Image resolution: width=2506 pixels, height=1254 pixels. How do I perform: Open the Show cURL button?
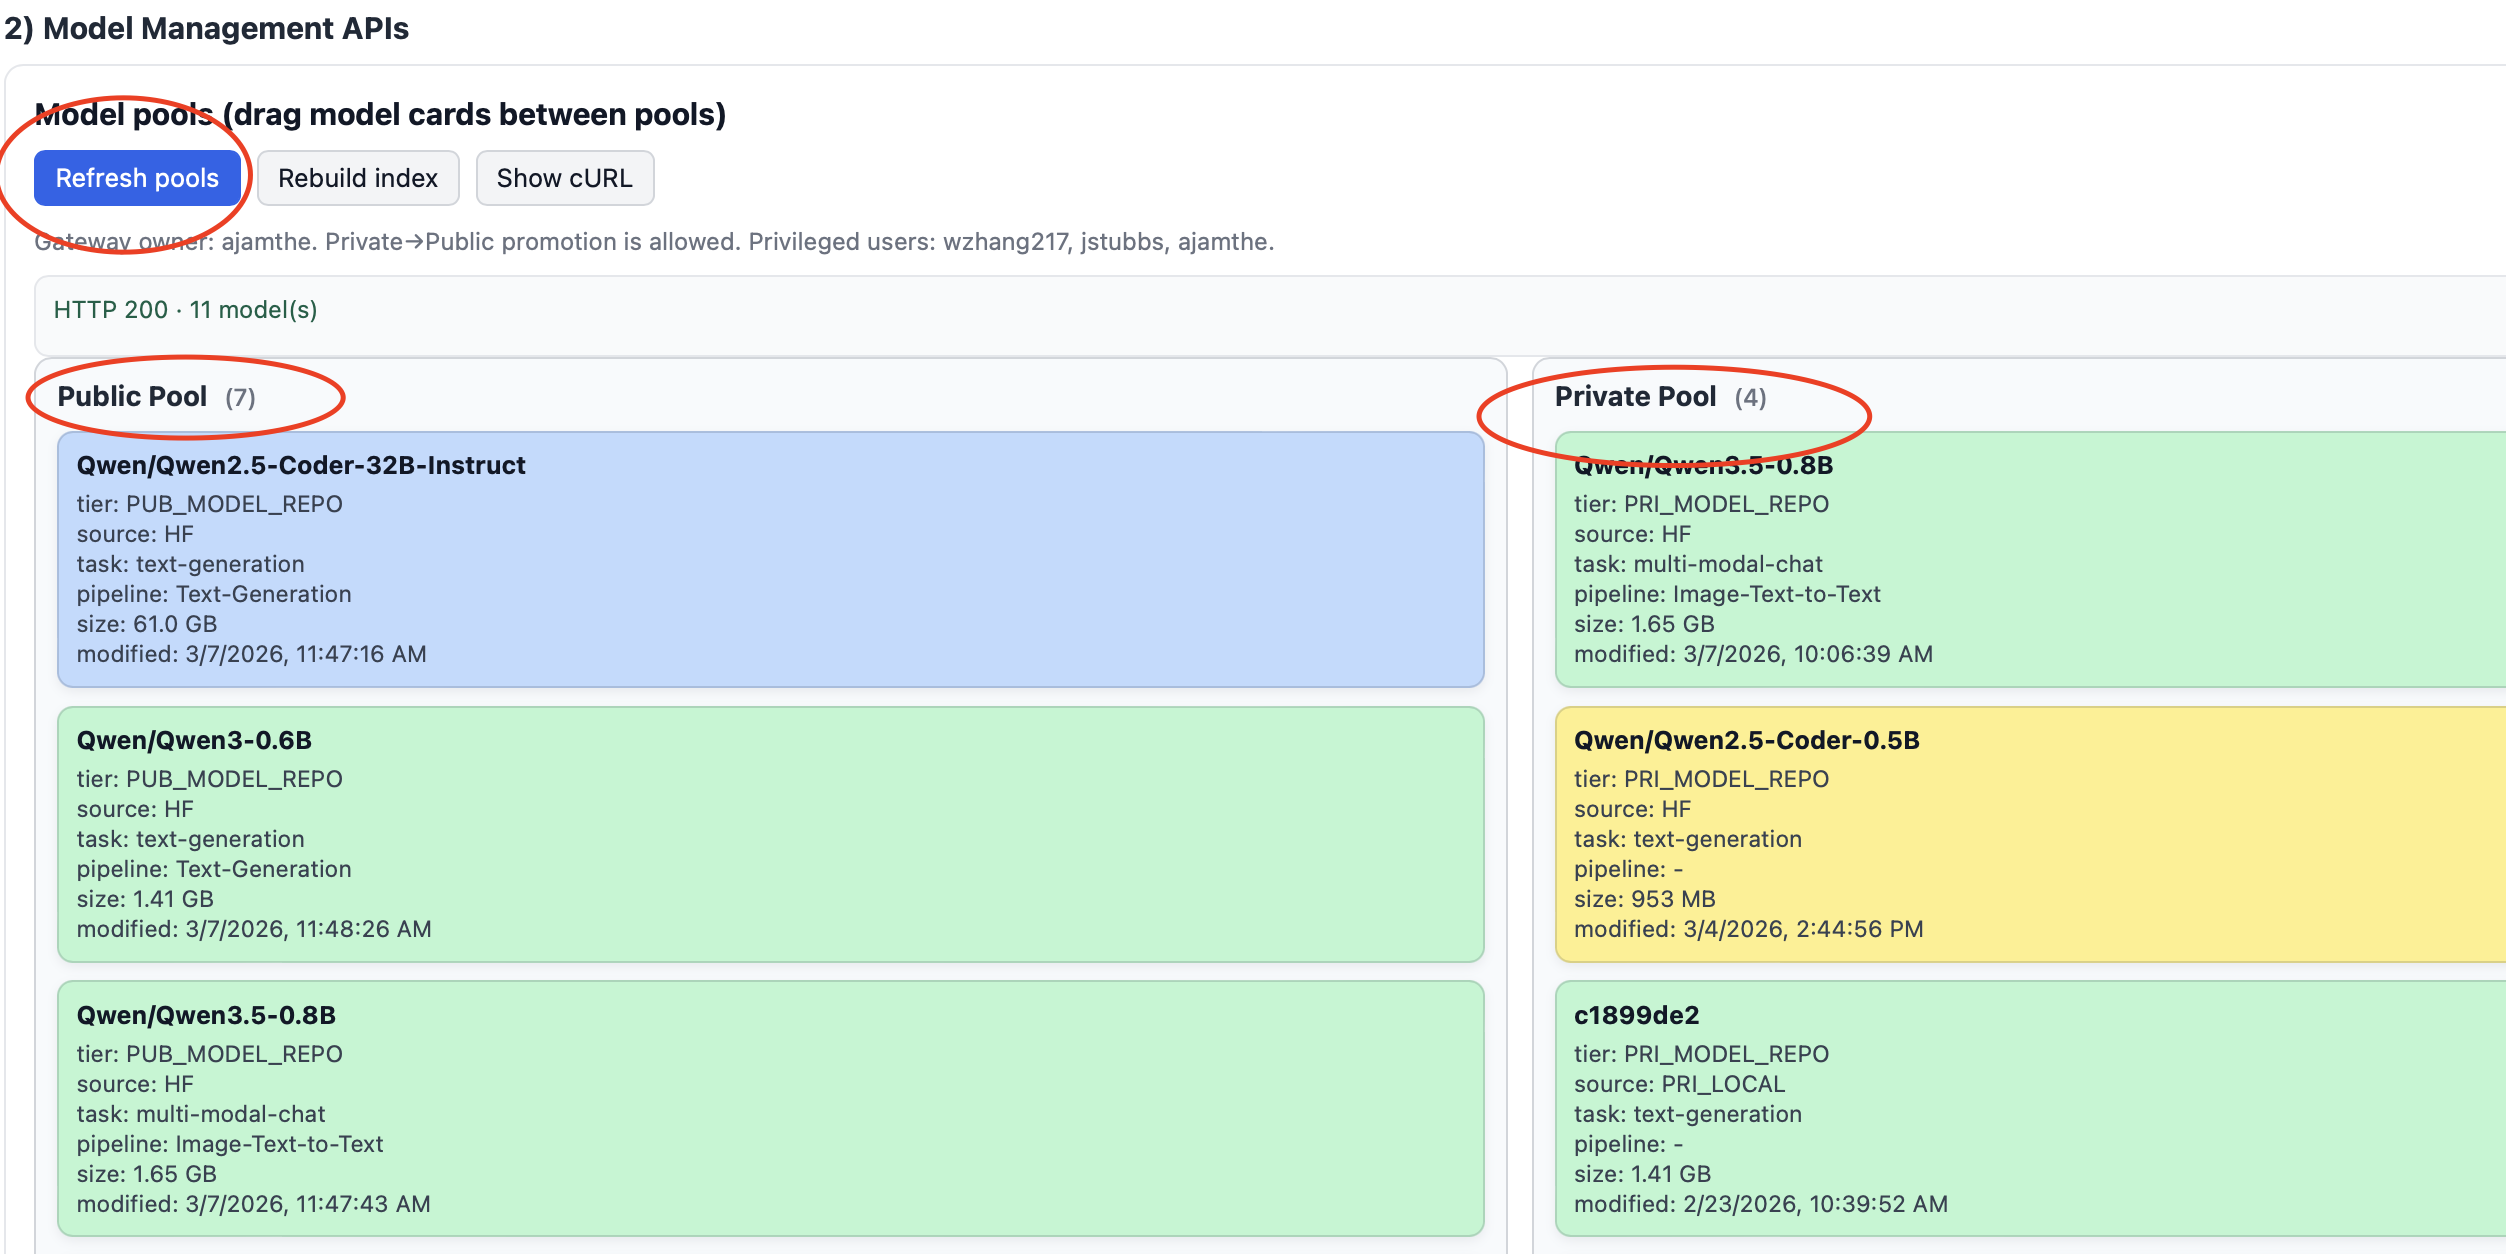click(x=564, y=178)
